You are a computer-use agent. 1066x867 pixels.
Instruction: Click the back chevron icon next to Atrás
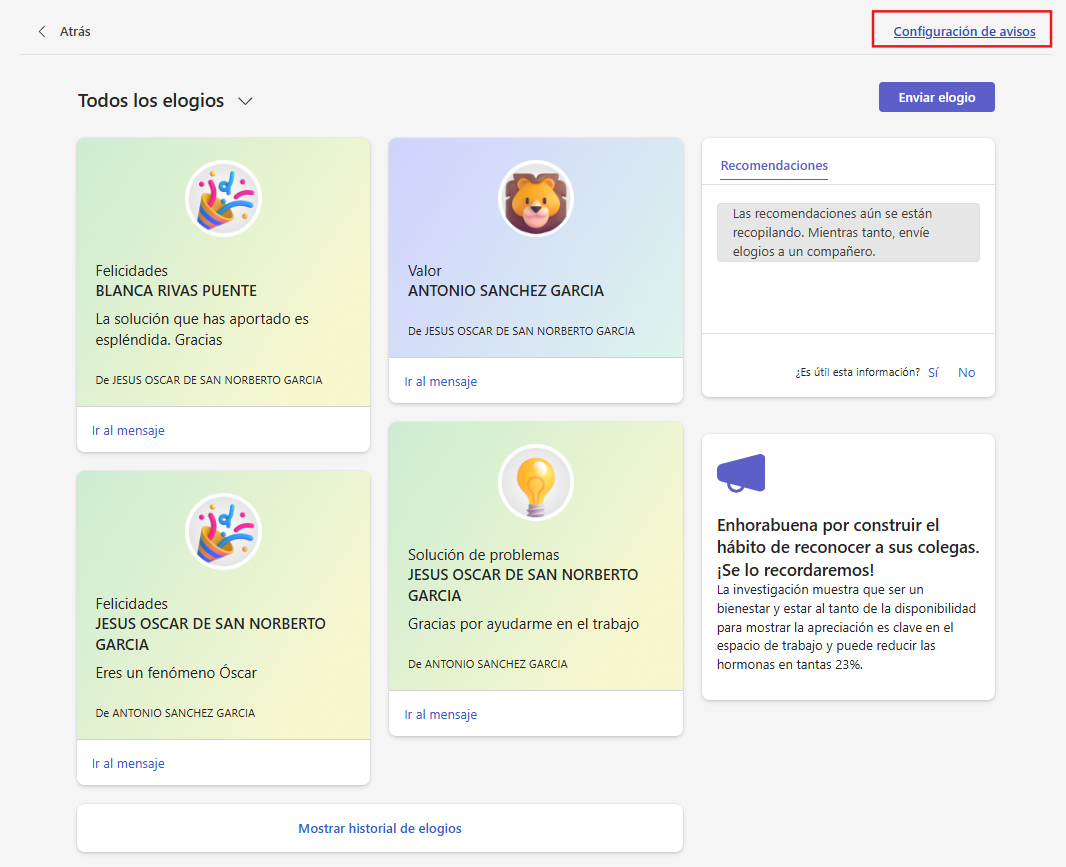pos(42,31)
